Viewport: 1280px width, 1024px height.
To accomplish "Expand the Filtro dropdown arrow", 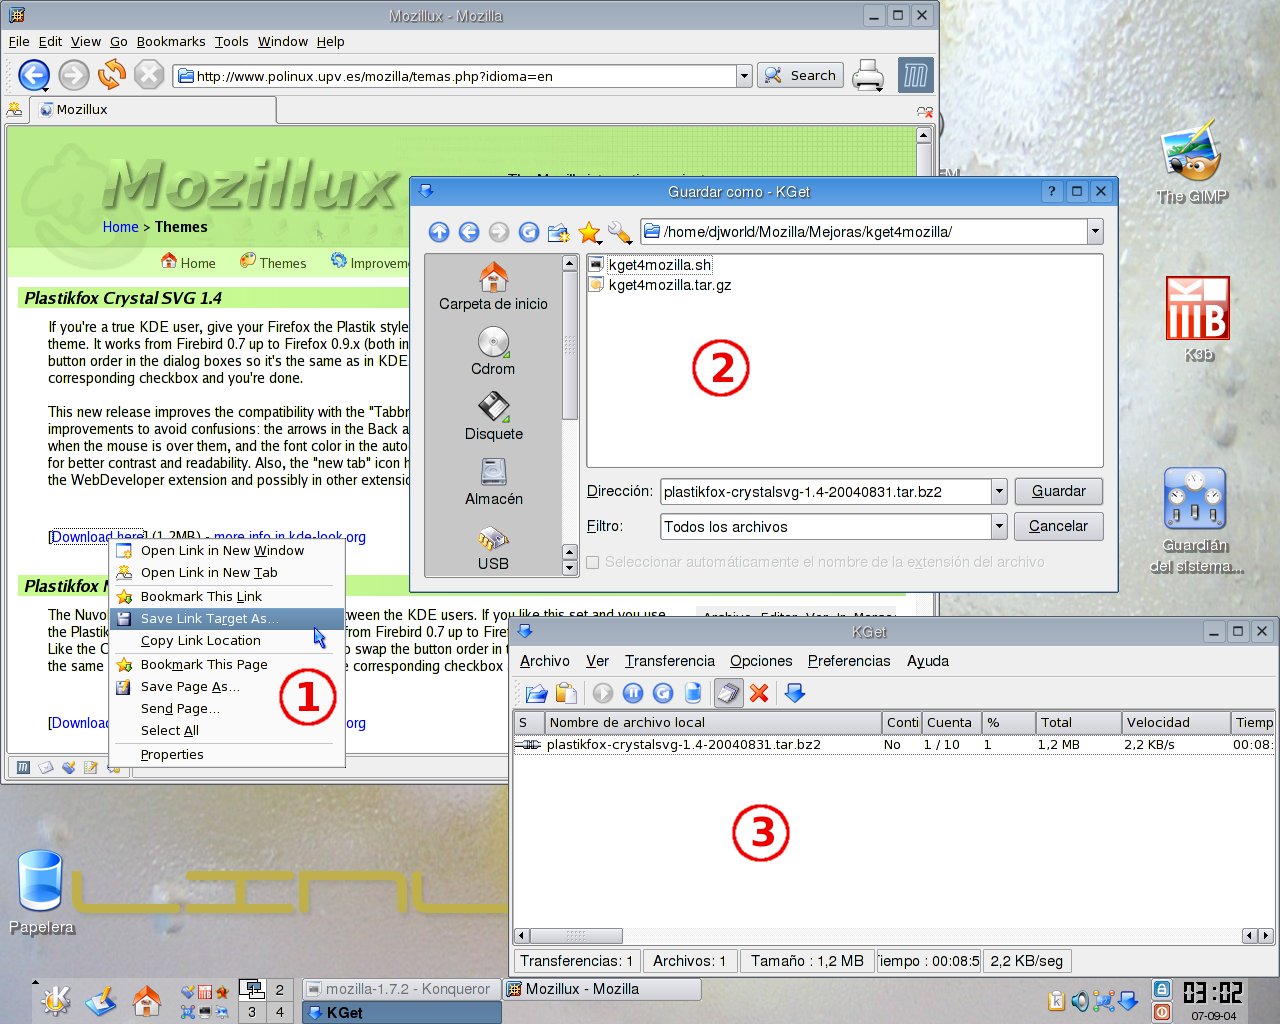I will click(999, 526).
